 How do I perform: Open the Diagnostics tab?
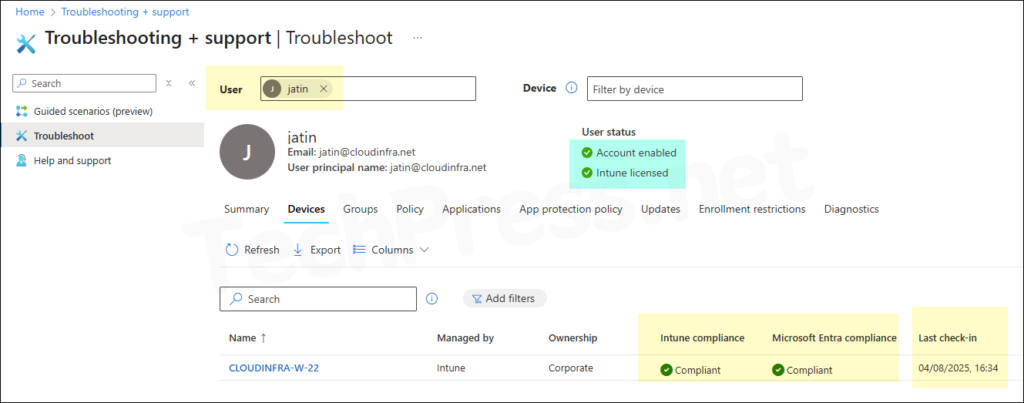(852, 209)
